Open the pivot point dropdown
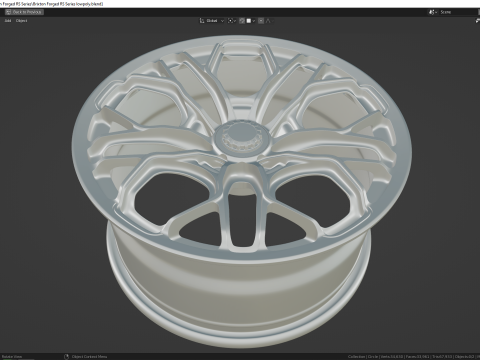 (x=232, y=21)
